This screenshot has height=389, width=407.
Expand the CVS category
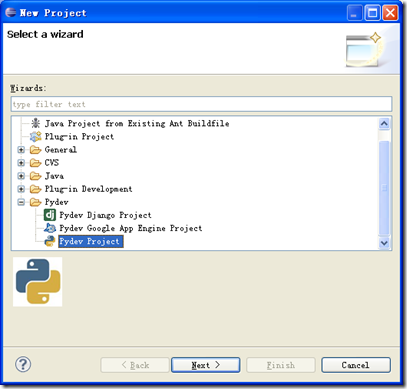21,163
